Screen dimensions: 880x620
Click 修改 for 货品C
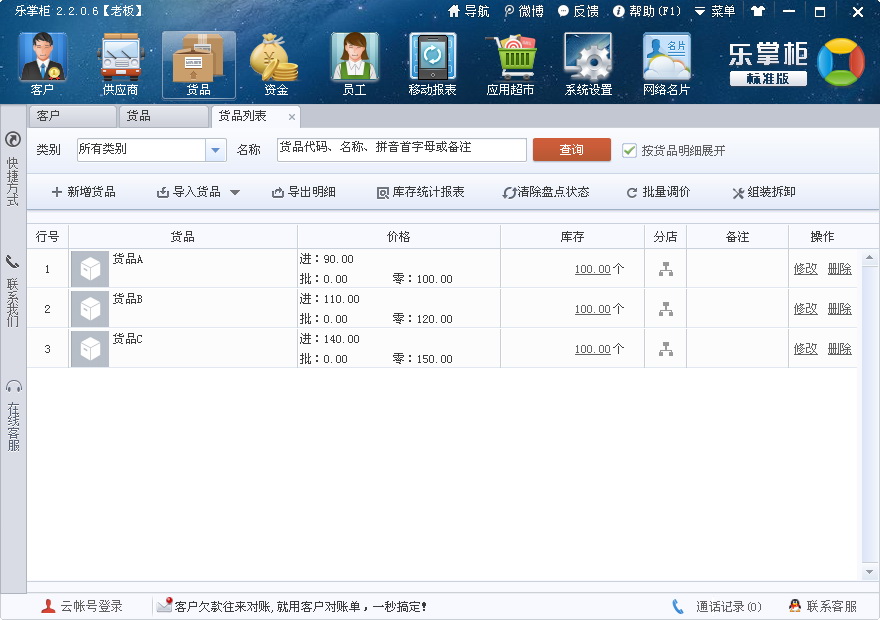pos(805,348)
